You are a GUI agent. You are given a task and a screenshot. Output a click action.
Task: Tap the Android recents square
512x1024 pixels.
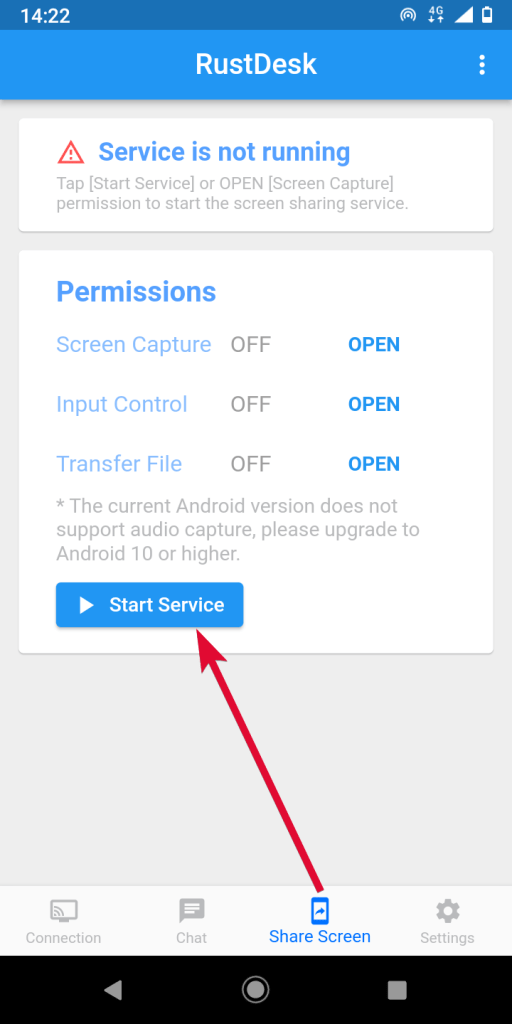pyautogui.click(x=397, y=990)
